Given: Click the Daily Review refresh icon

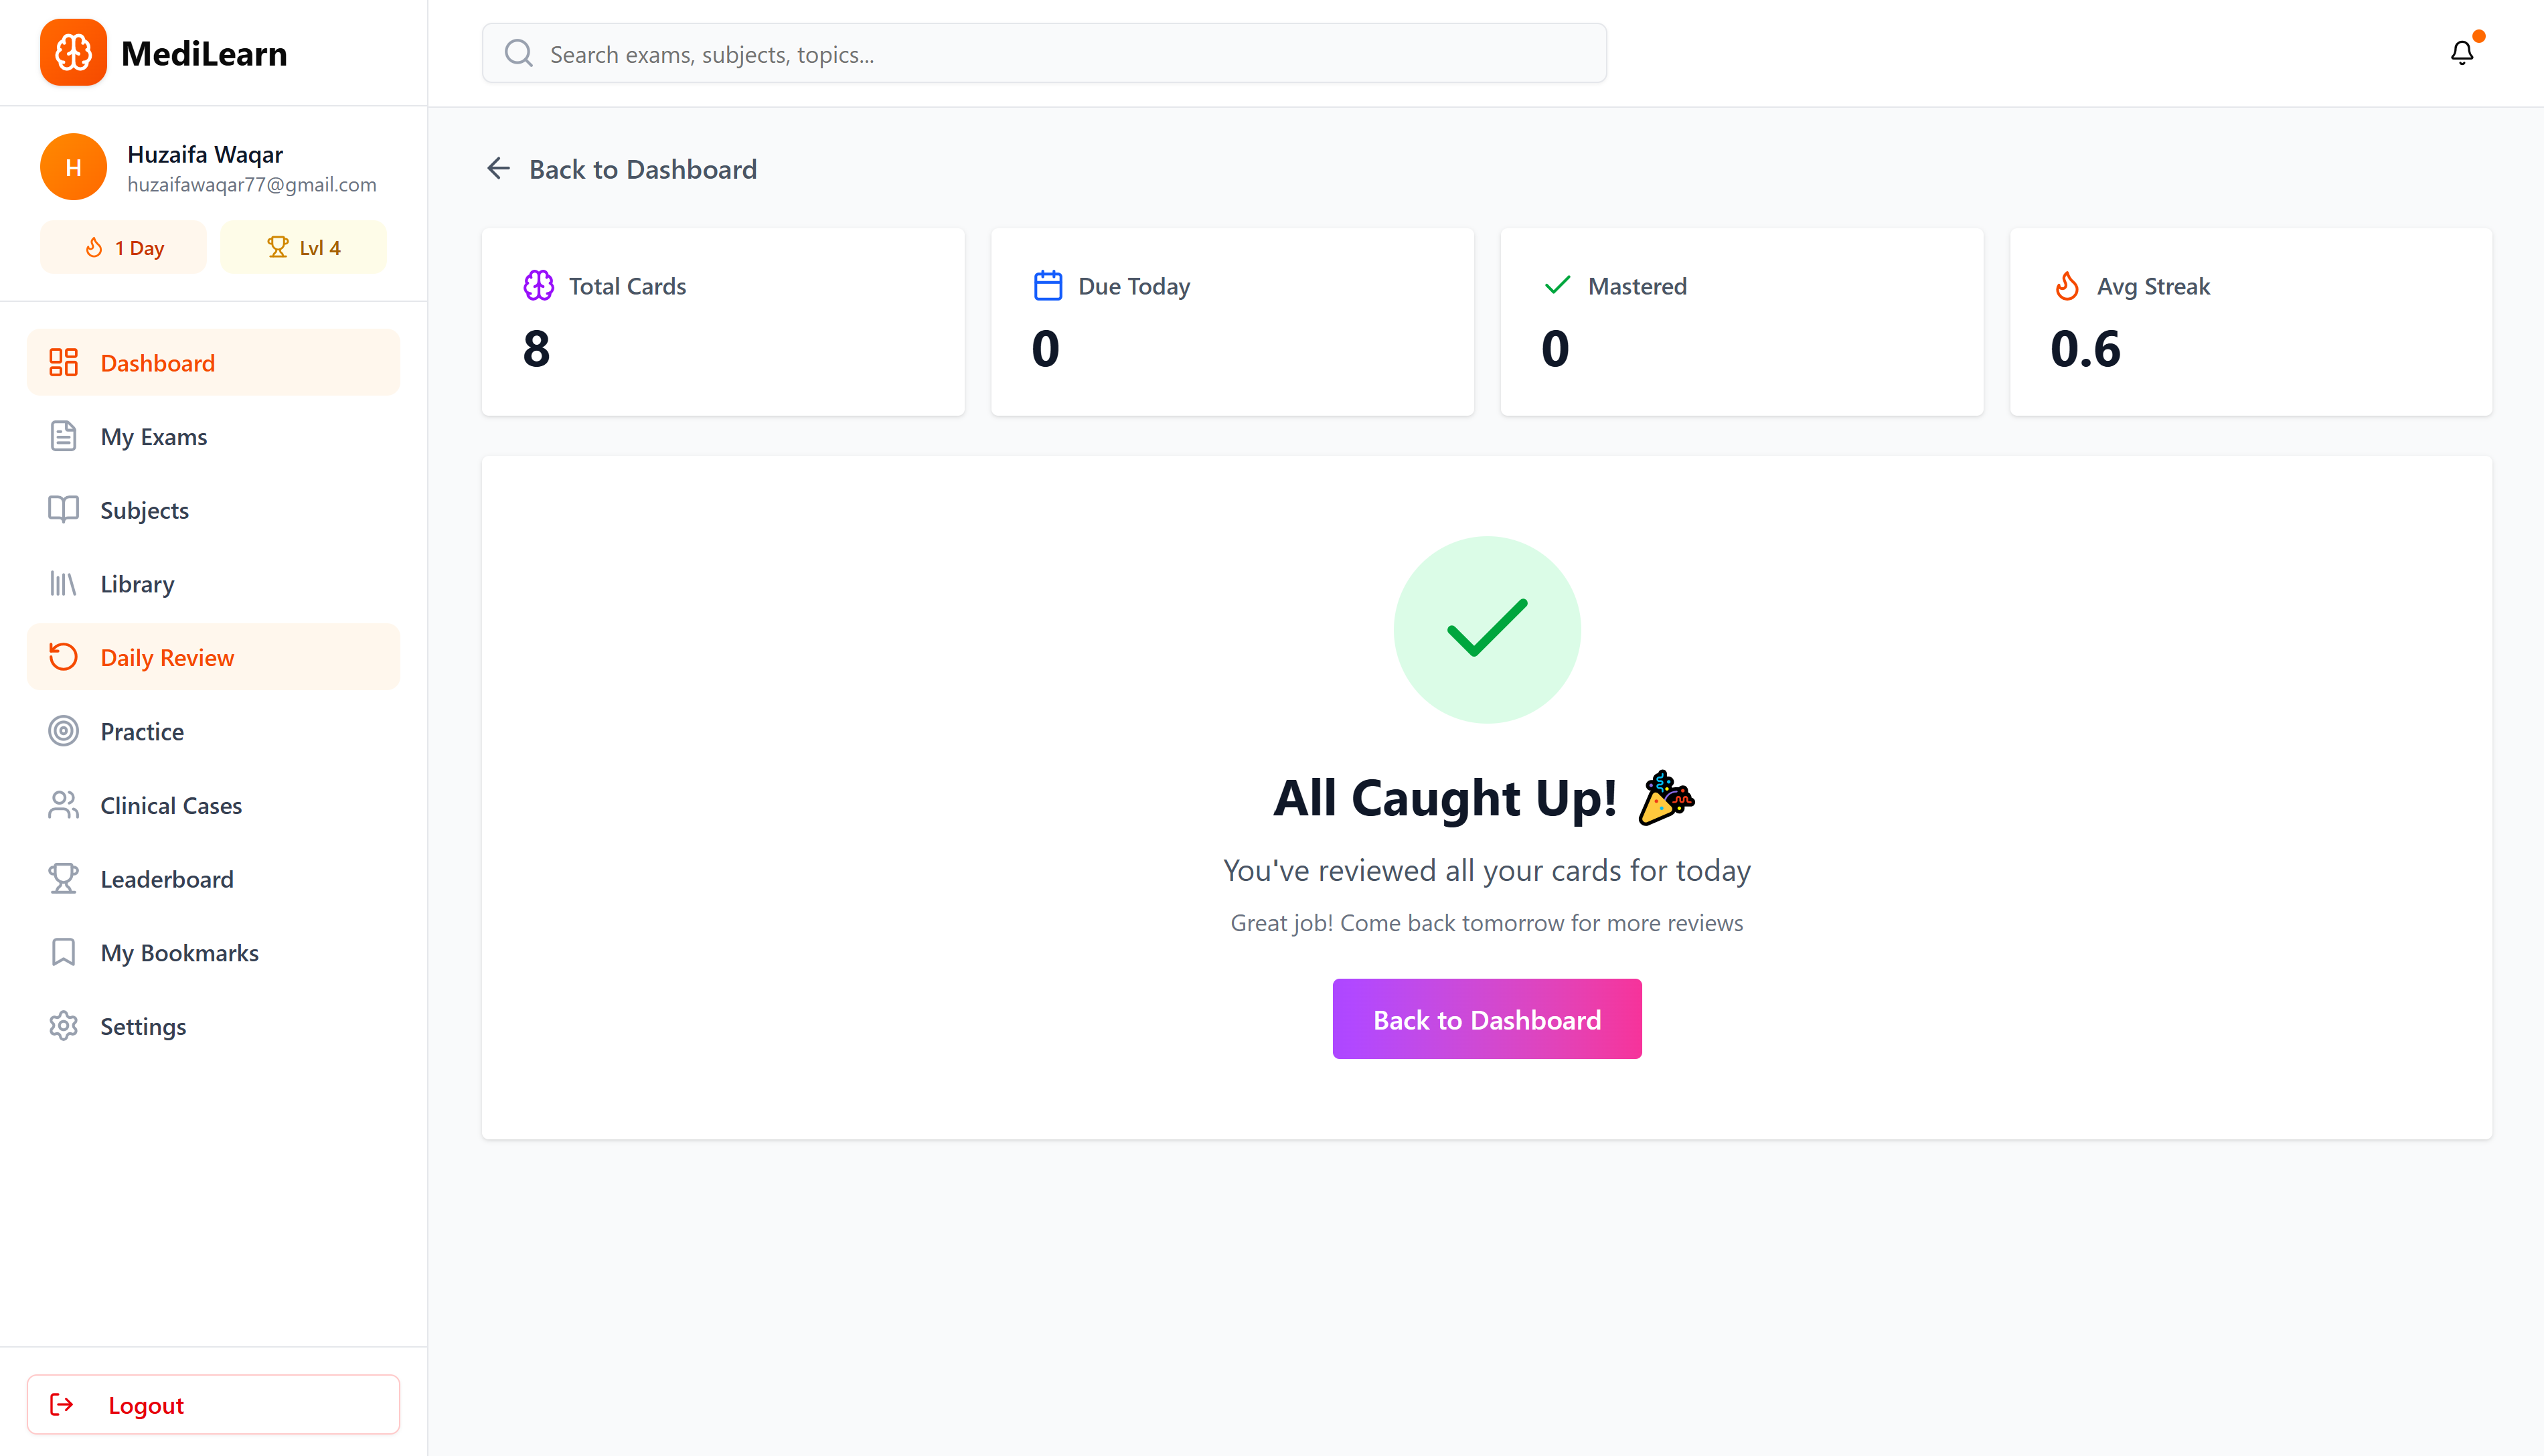Looking at the screenshot, I should click(x=63, y=657).
